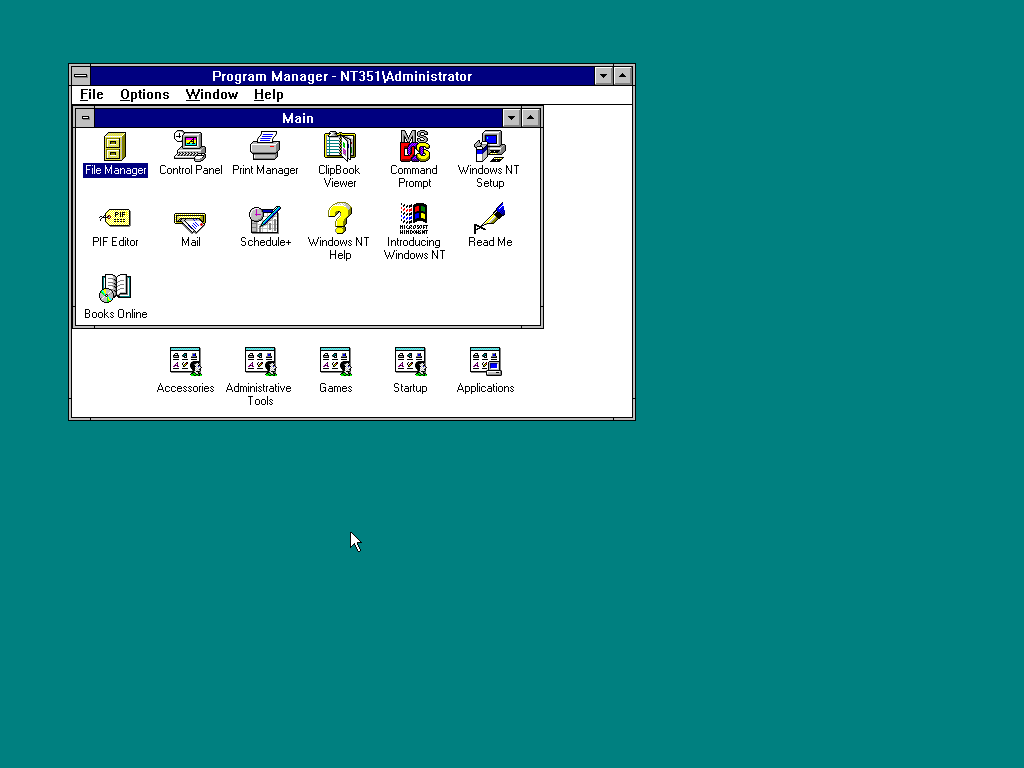This screenshot has height=768, width=1024.
Task: Select the Administrative Tools program group
Action: tap(260, 362)
